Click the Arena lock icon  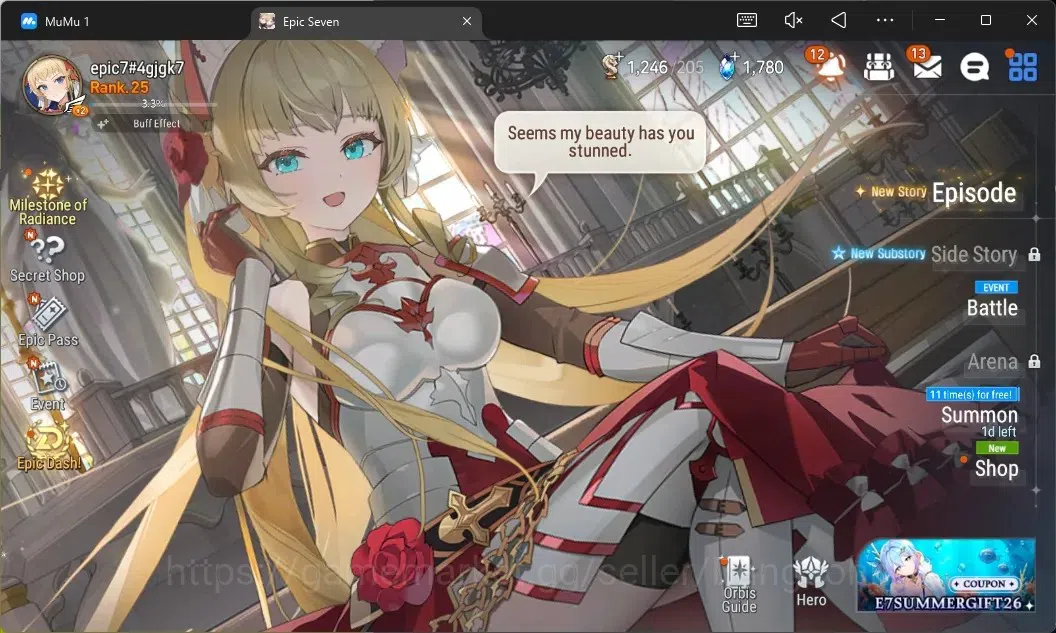[1034, 362]
